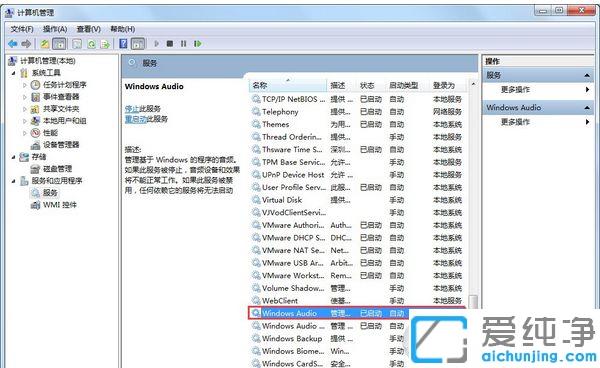Click the Up one level toolbar icon
Image resolution: width=600 pixels, height=368 pixels.
tap(45, 44)
